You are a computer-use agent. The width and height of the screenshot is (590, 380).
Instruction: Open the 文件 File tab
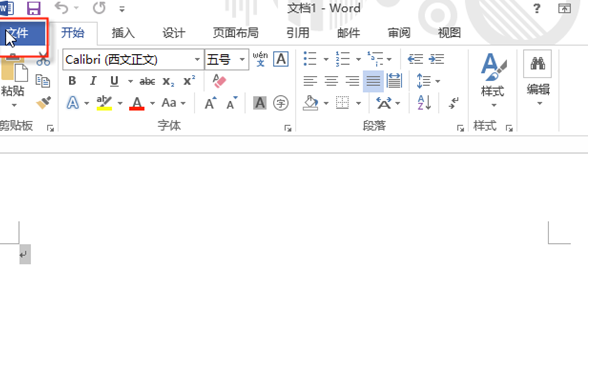click(x=23, y=33)
